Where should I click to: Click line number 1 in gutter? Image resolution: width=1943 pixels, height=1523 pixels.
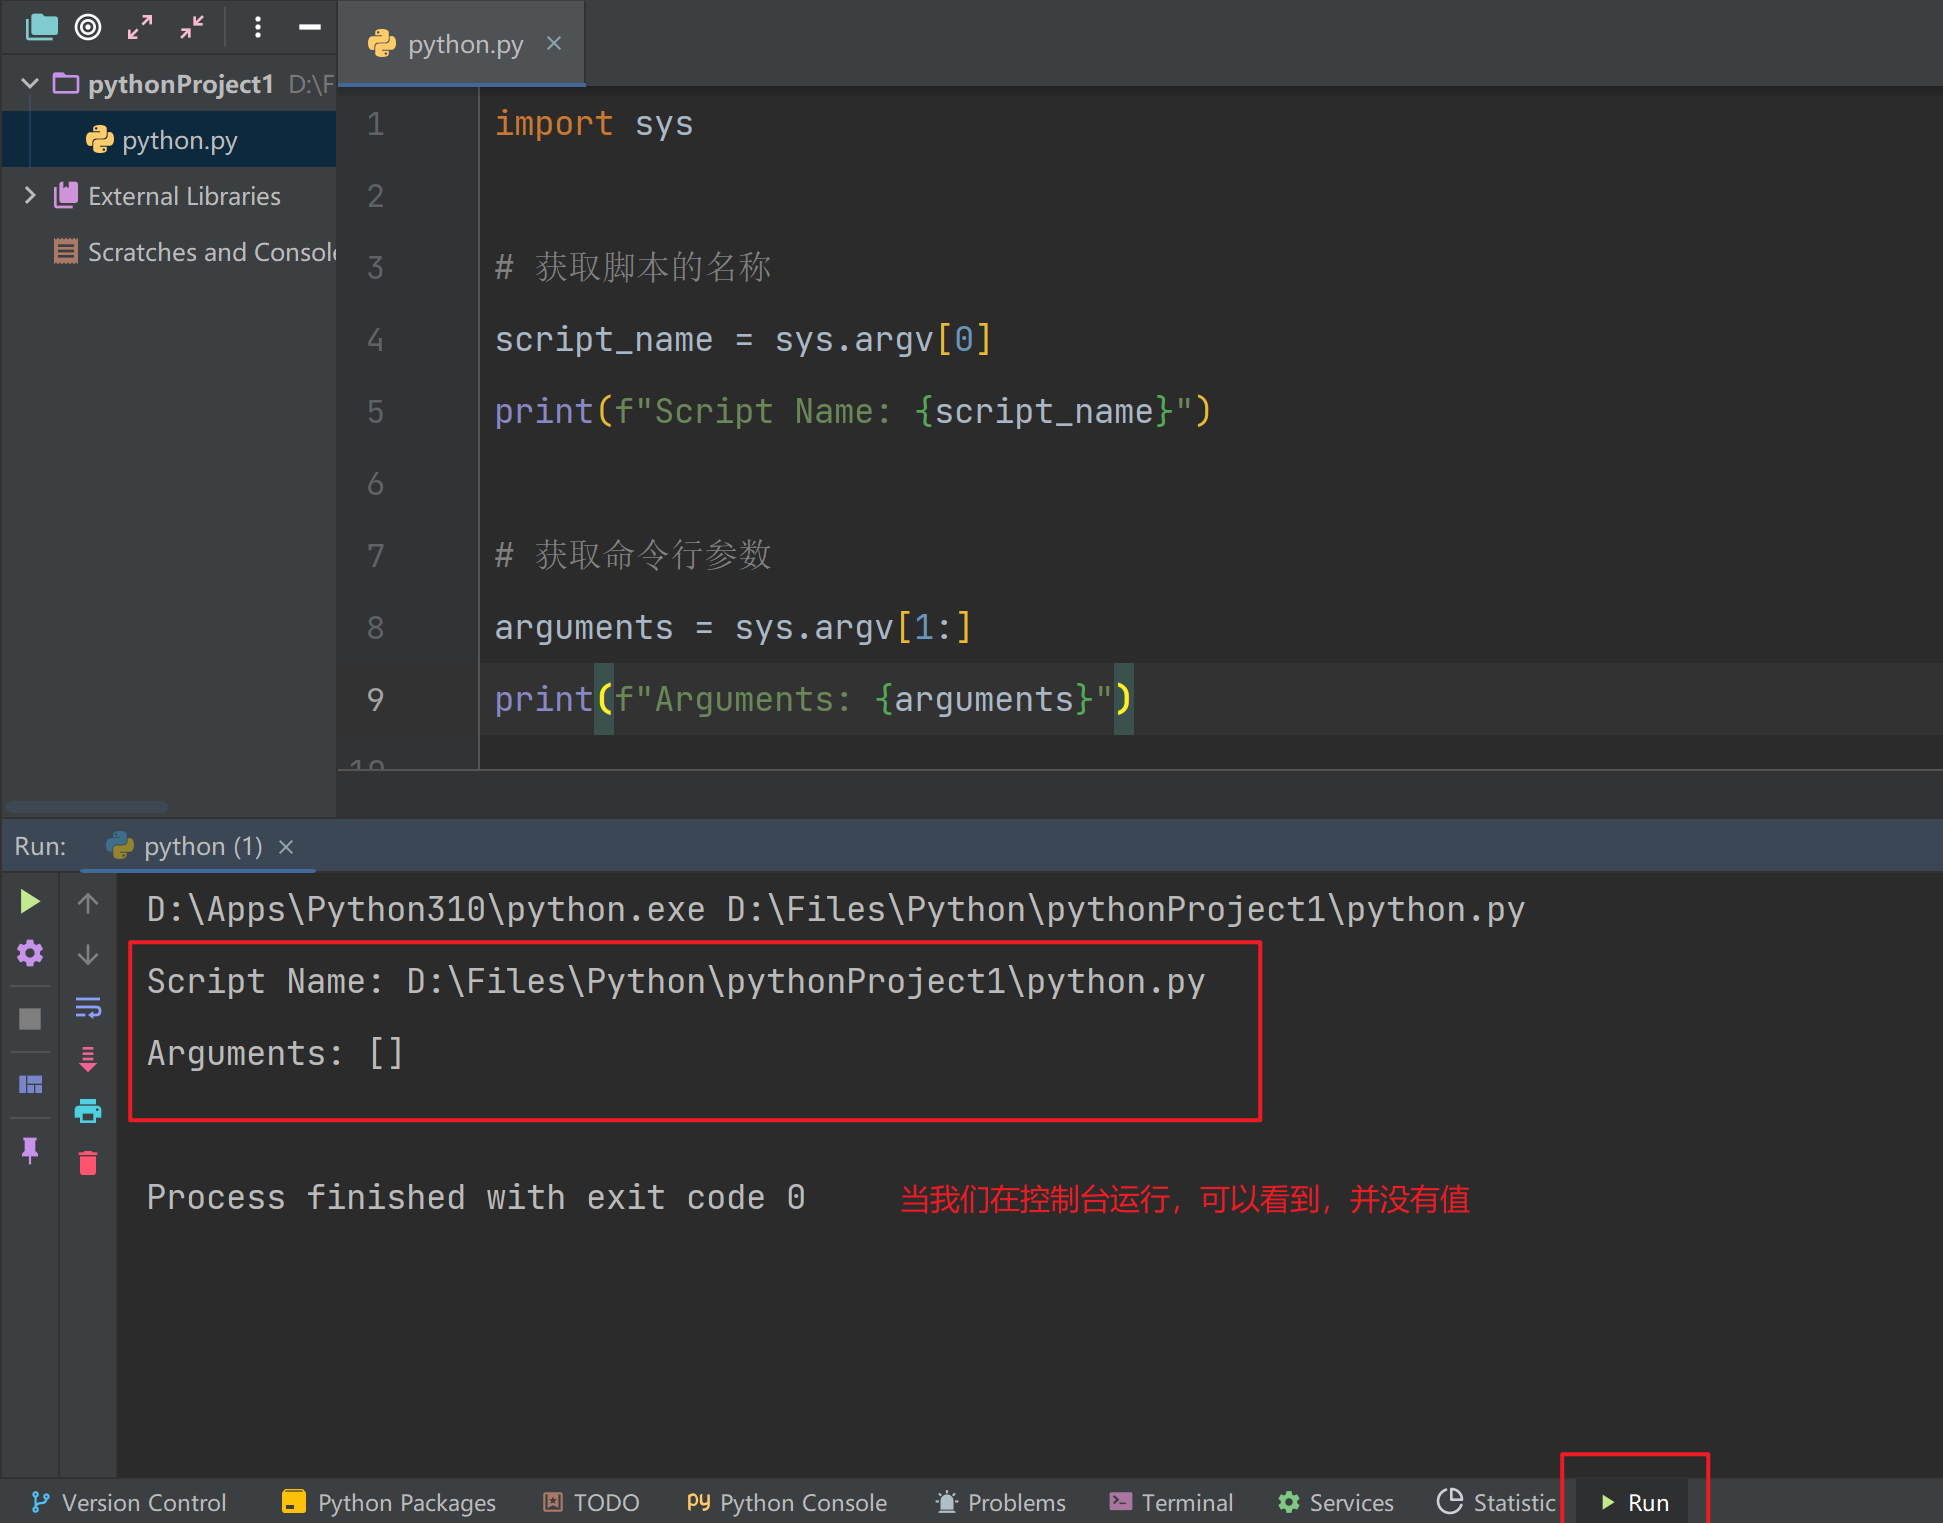(x=375, y=124)
